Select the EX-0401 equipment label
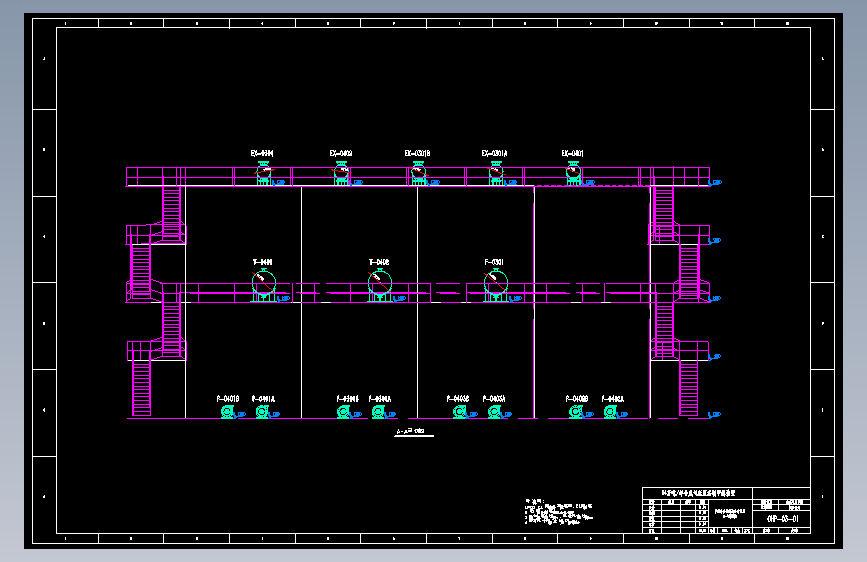Image resolution: width=867 pixels, height=562 pixels. point(572,153)
